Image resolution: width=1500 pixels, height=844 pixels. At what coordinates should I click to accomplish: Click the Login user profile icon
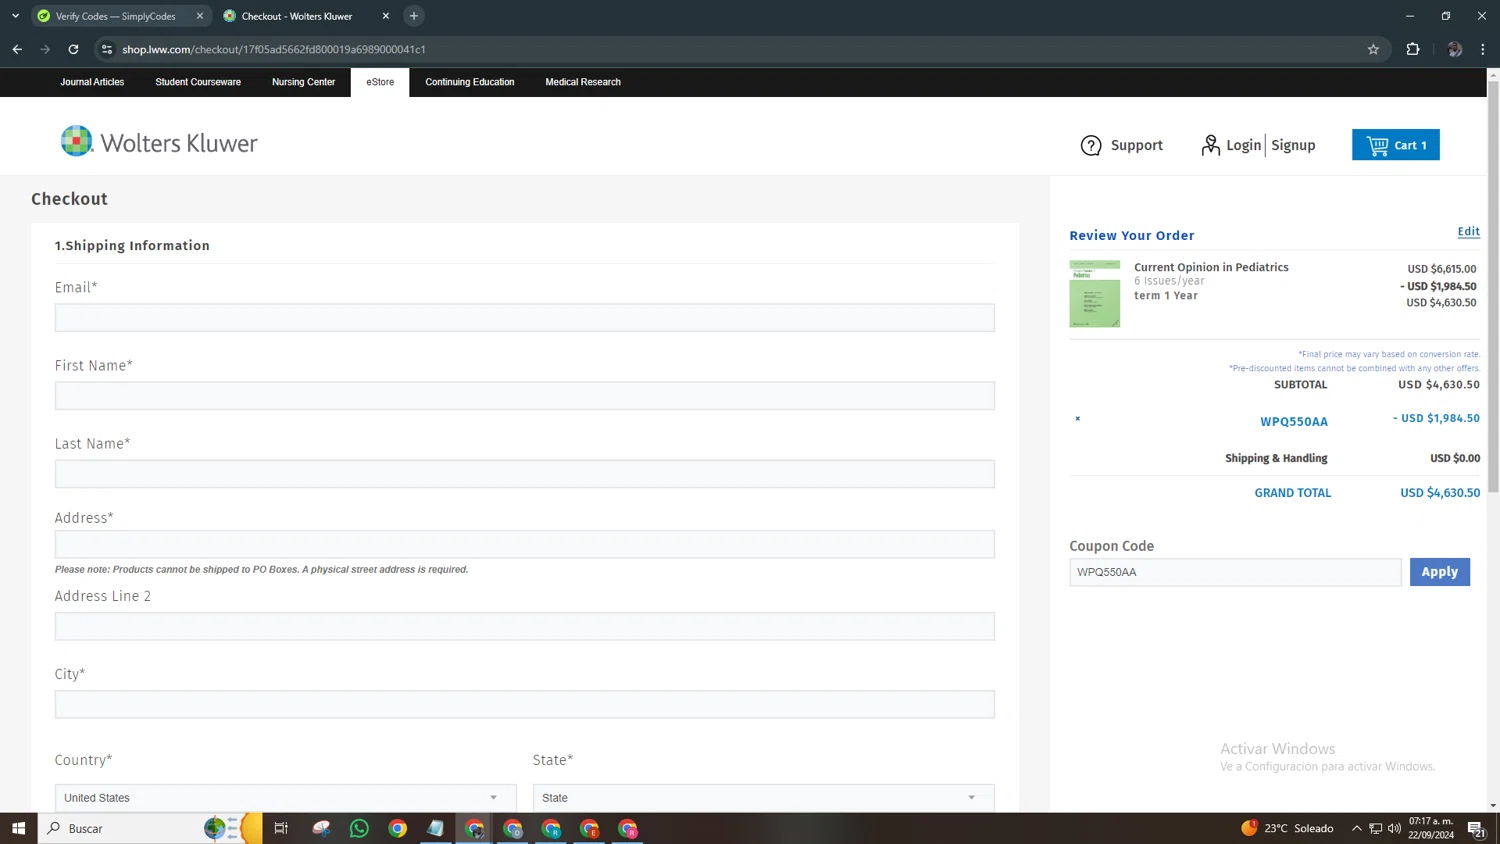point(1210,145)
